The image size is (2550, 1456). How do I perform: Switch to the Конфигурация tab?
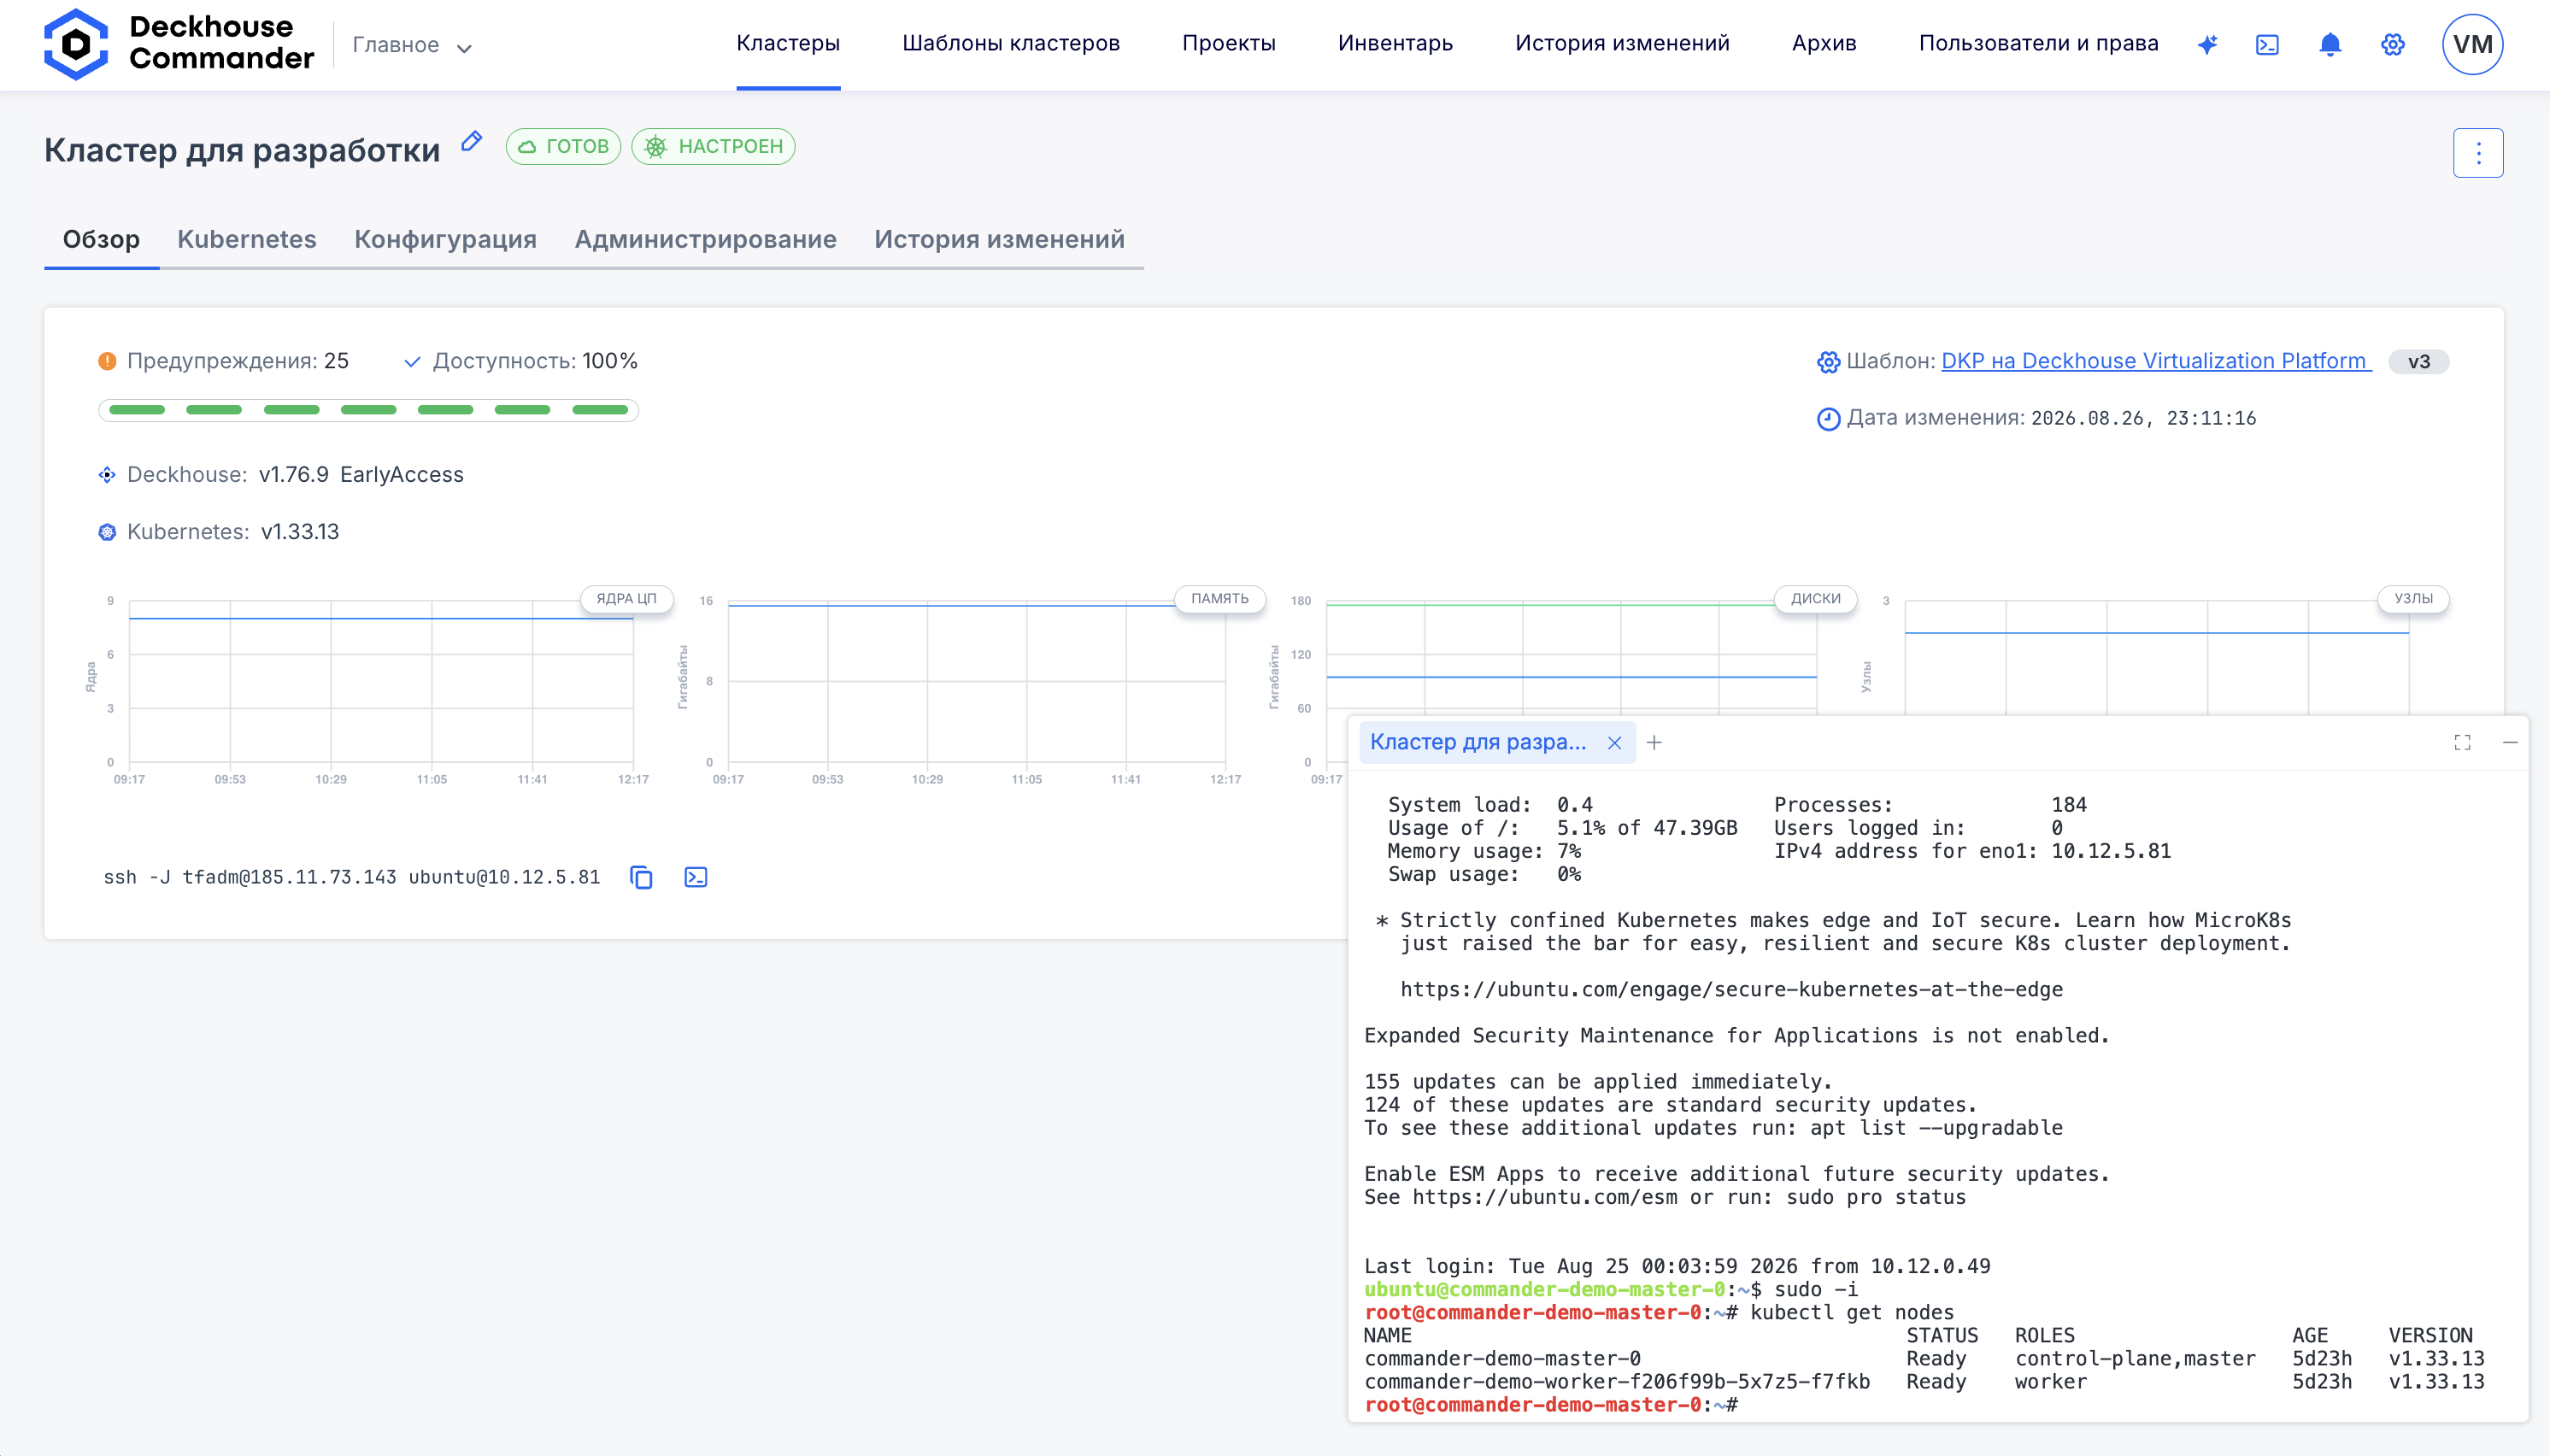click(x=445, y=239)
